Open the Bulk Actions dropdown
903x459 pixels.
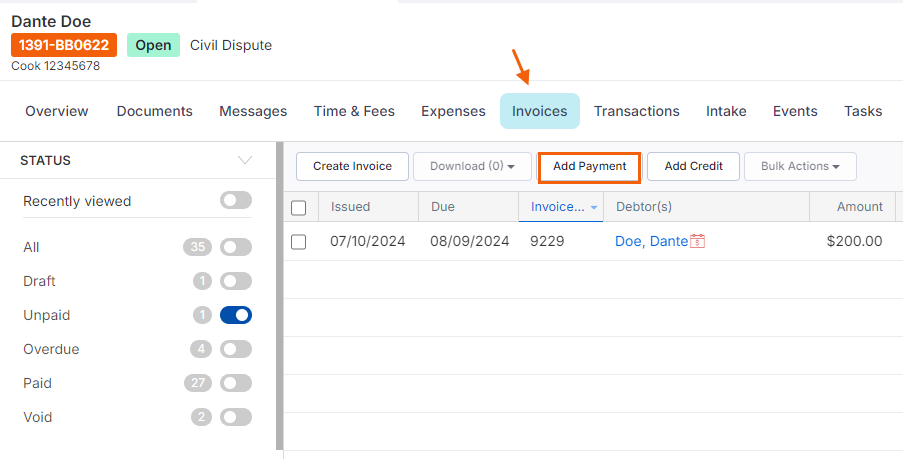click(800, 166)
